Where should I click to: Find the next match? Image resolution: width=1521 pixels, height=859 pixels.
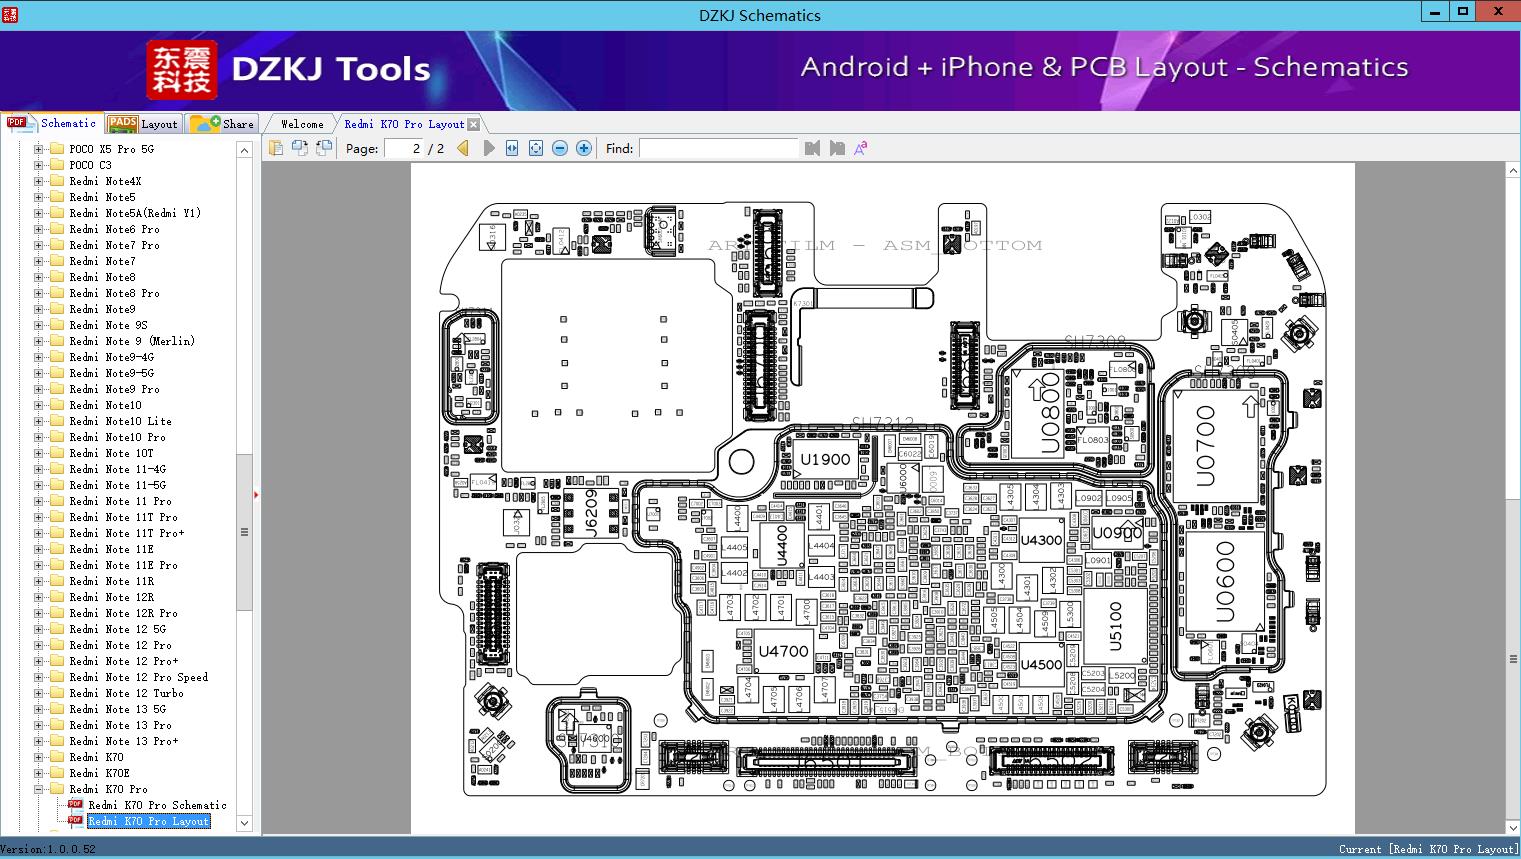[837, 148]
